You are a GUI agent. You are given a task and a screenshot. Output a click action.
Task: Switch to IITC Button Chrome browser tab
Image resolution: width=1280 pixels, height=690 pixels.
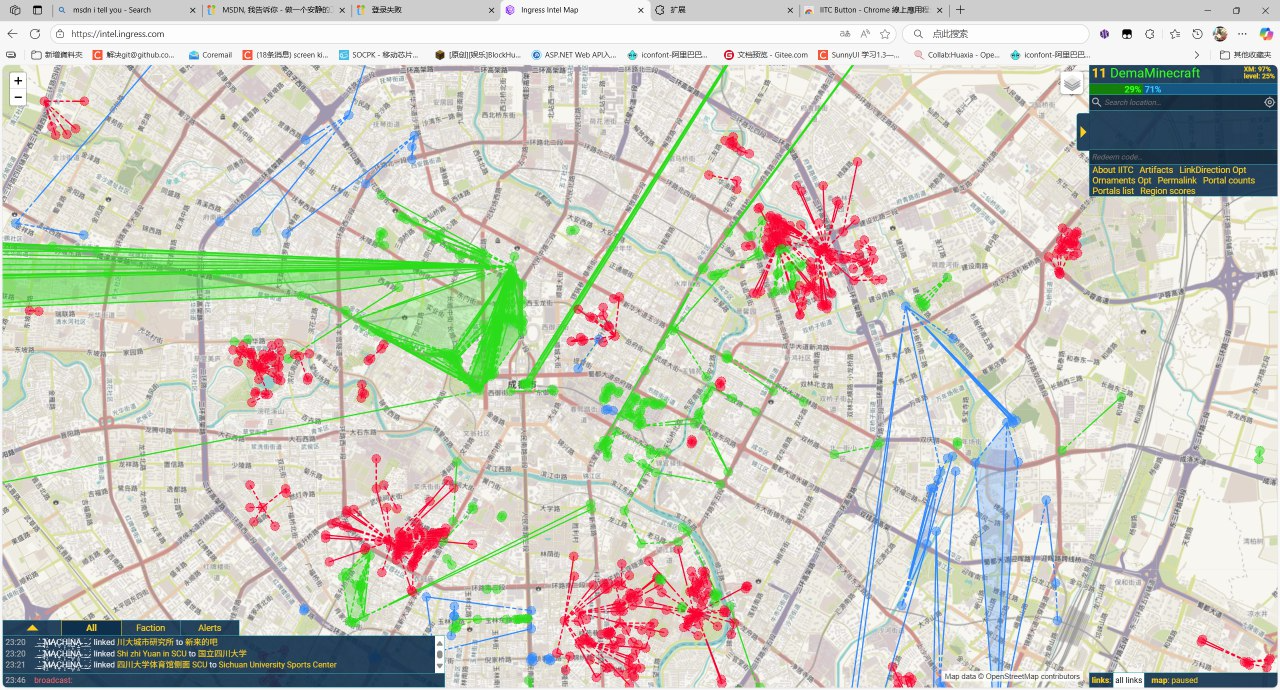(x=872, y=10)
